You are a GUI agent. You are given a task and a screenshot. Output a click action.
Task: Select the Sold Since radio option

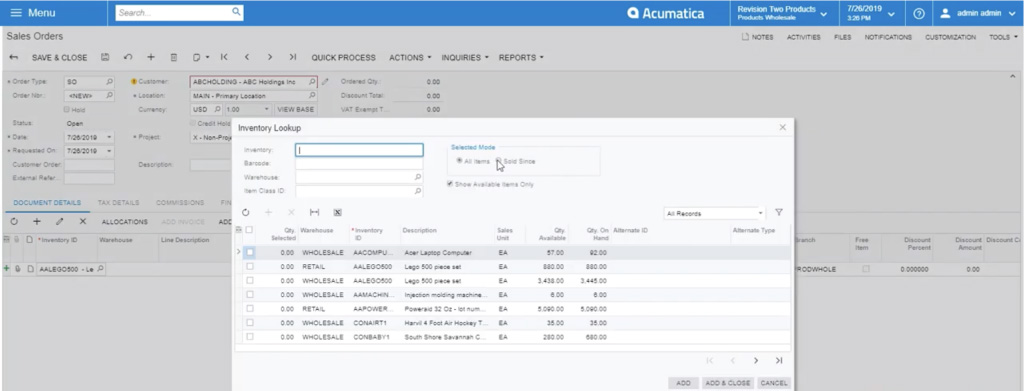coord(499,161)
